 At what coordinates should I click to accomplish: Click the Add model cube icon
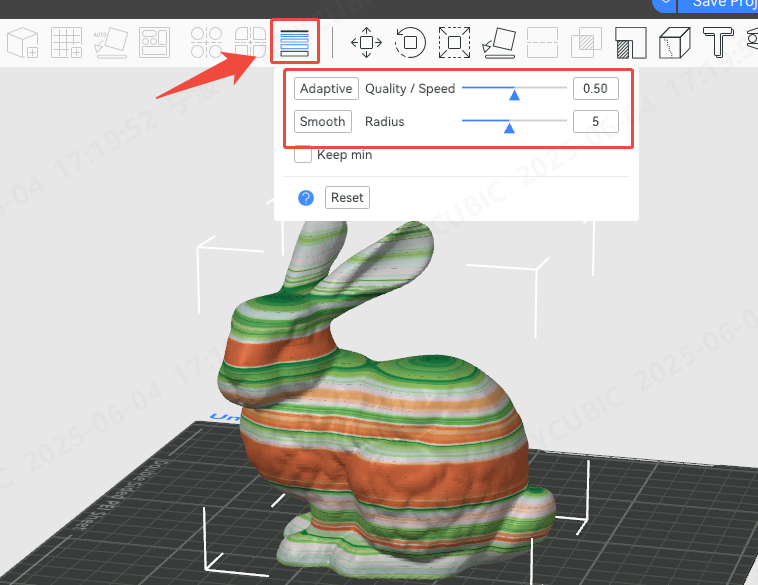23,43
